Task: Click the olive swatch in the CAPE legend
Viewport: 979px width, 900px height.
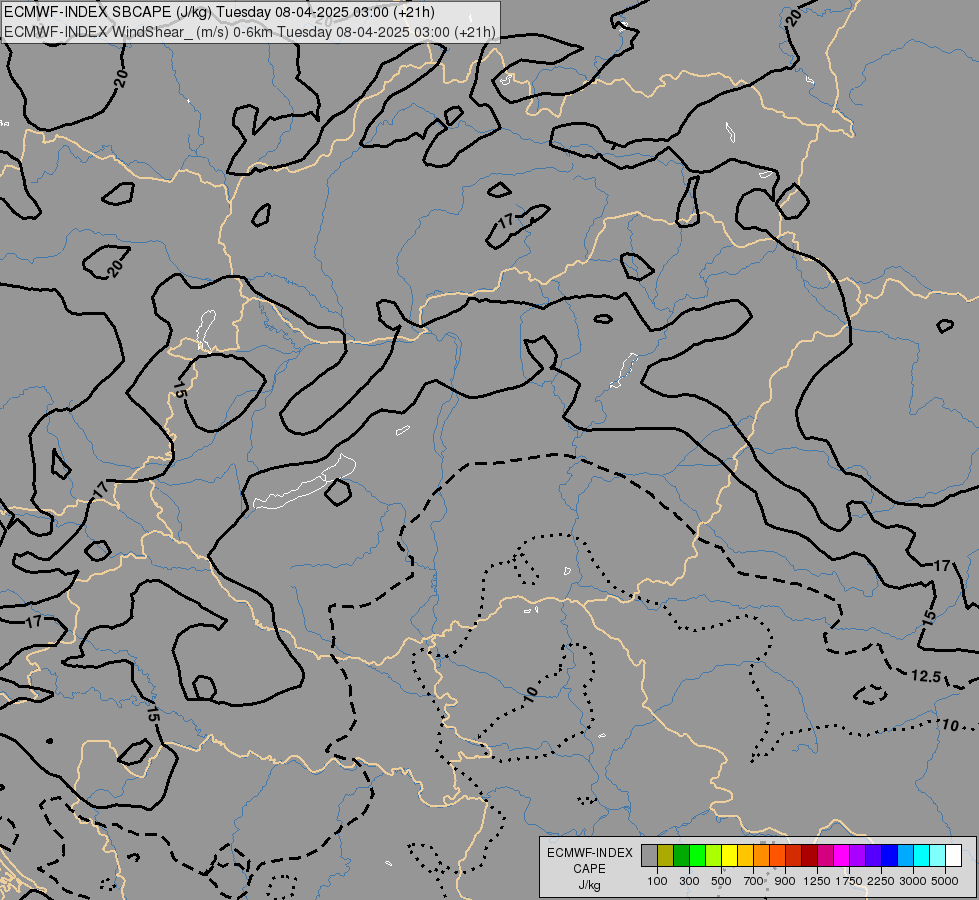Action: click(x=666, y=855)
